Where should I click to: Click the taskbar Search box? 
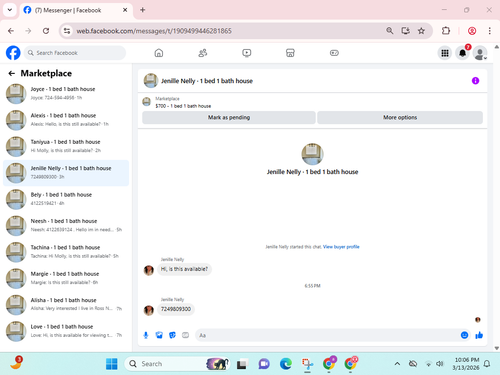tap(177, 364)
